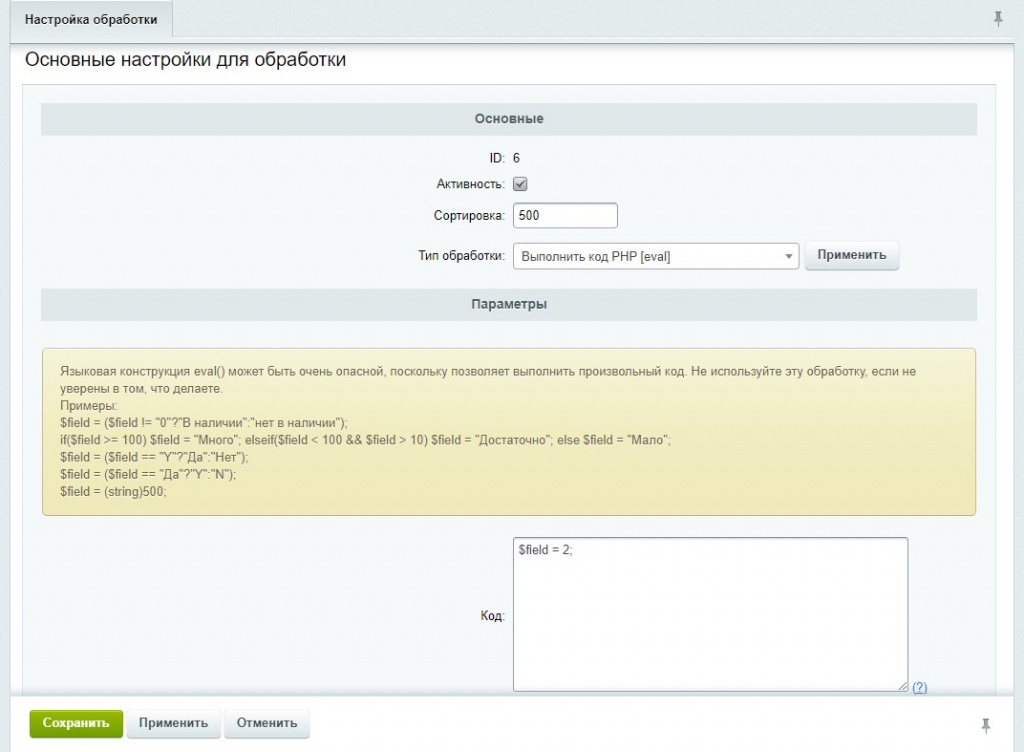Switch to the Настройка обработки tab
The image size is (1024, 752).
[x=91, y=20]
